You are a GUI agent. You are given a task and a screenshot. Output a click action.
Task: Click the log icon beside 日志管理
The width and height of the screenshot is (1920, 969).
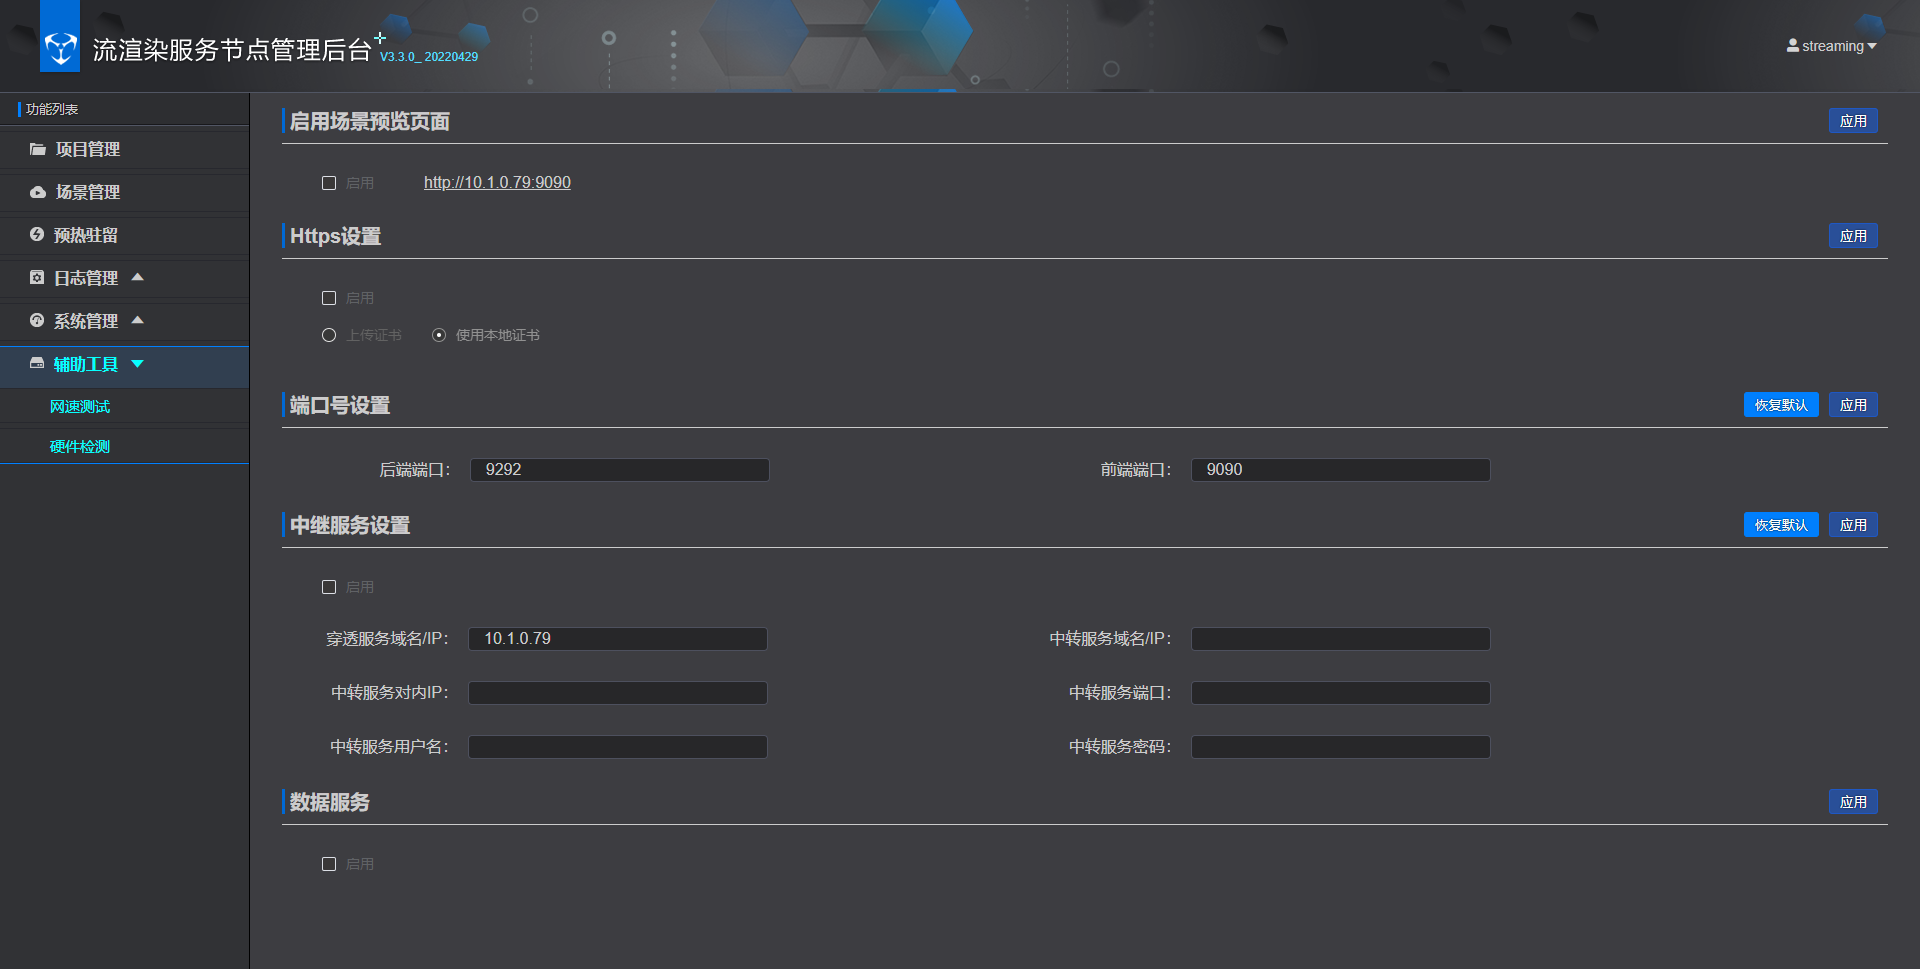tap(37, 278)
